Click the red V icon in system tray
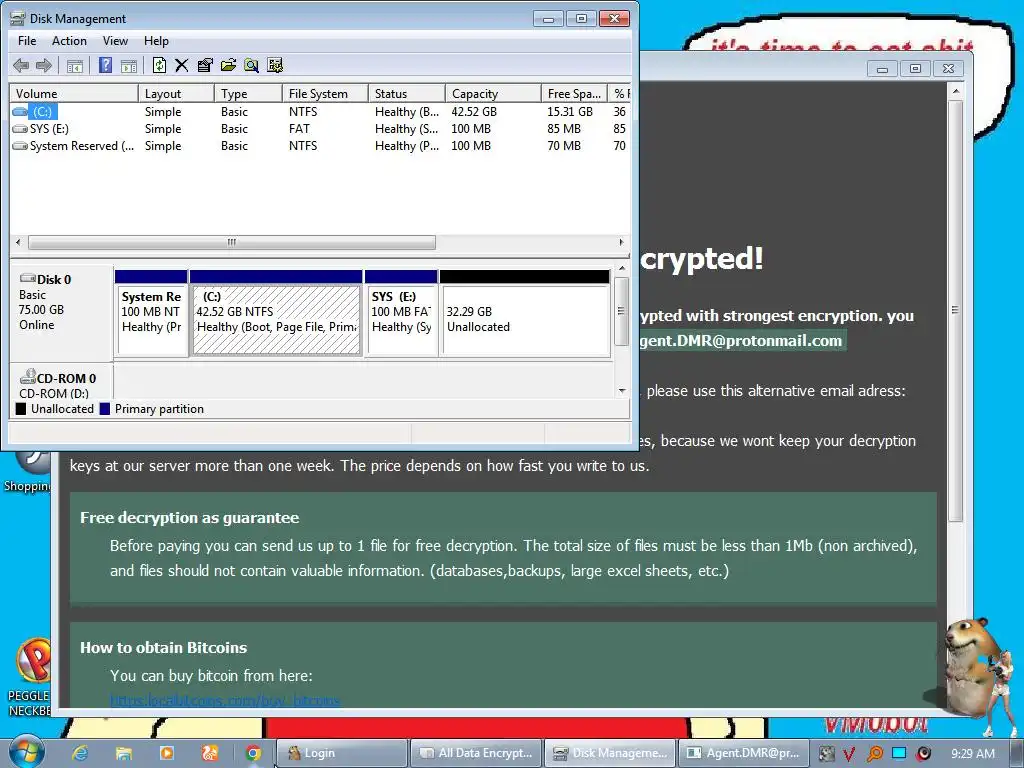Image resolution: width=1024 pixels, height=768 pixels. [849, 754]
